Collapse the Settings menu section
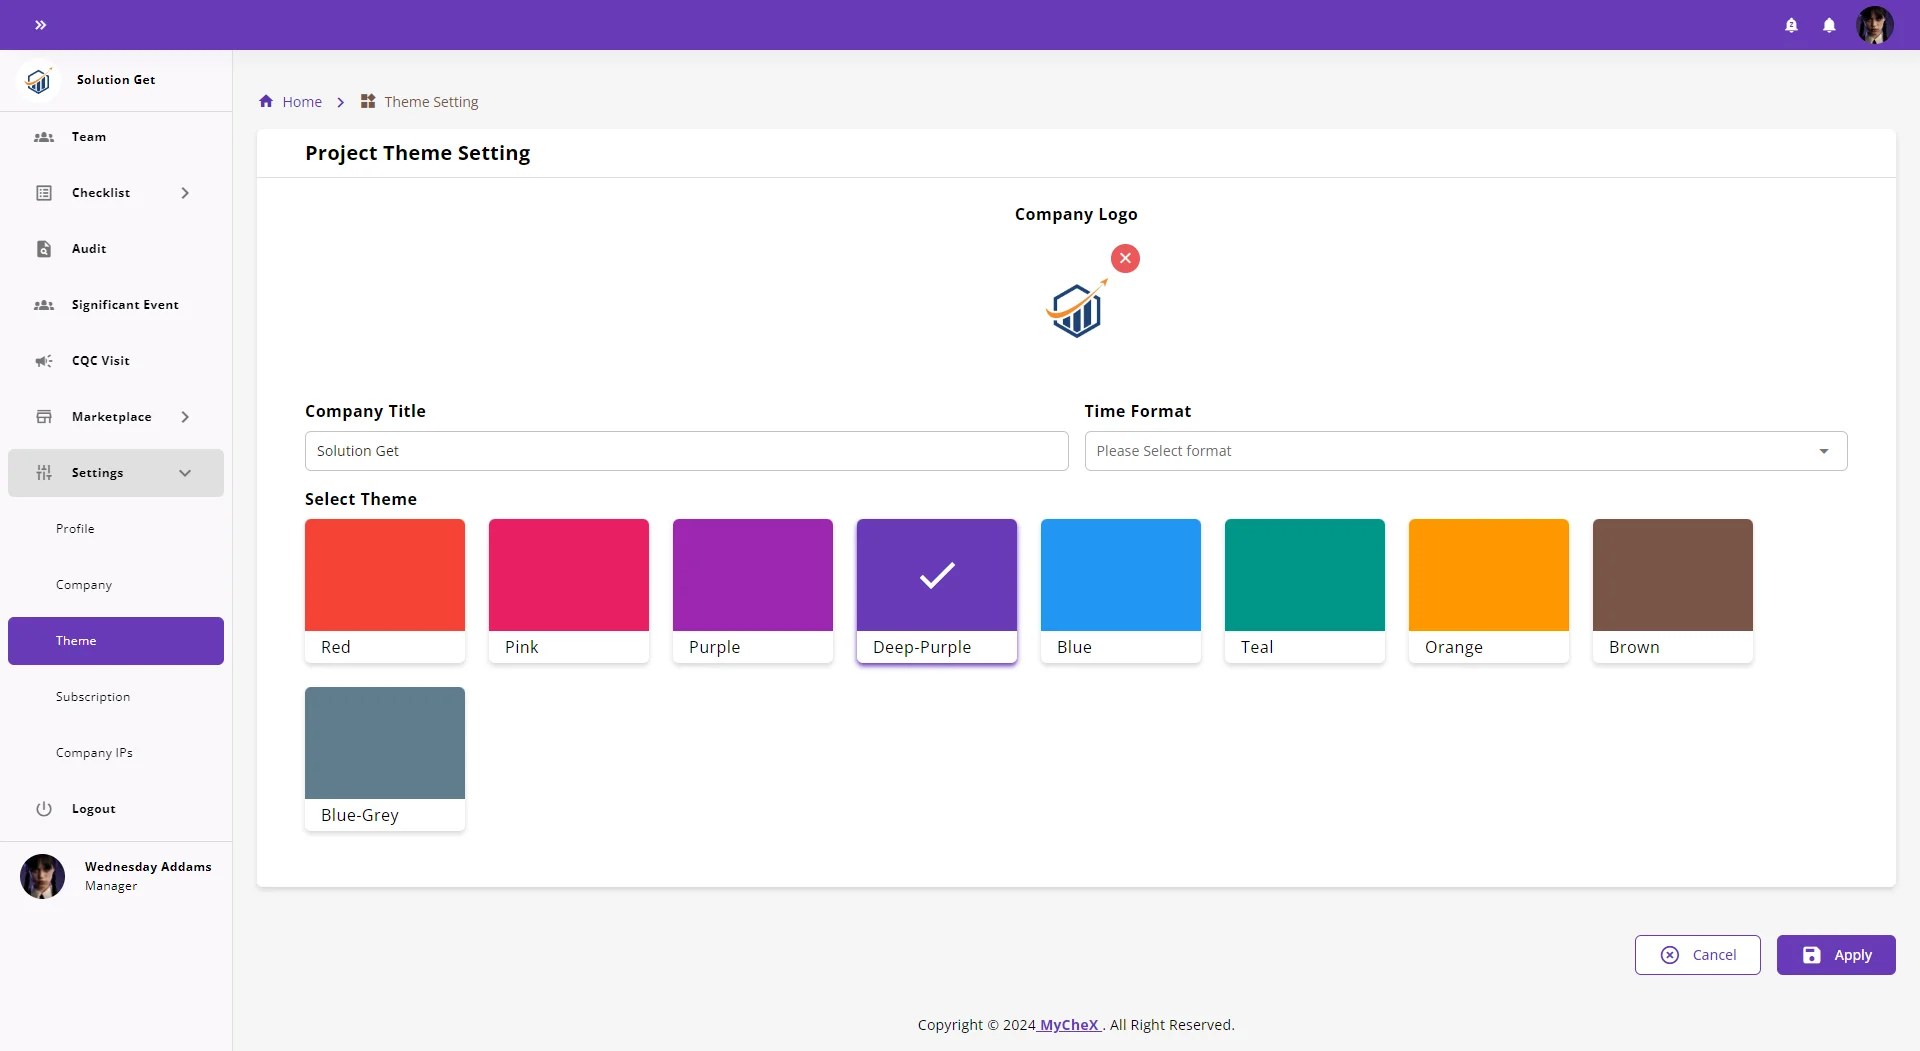 pyautogui.click(x=185, y=473)
